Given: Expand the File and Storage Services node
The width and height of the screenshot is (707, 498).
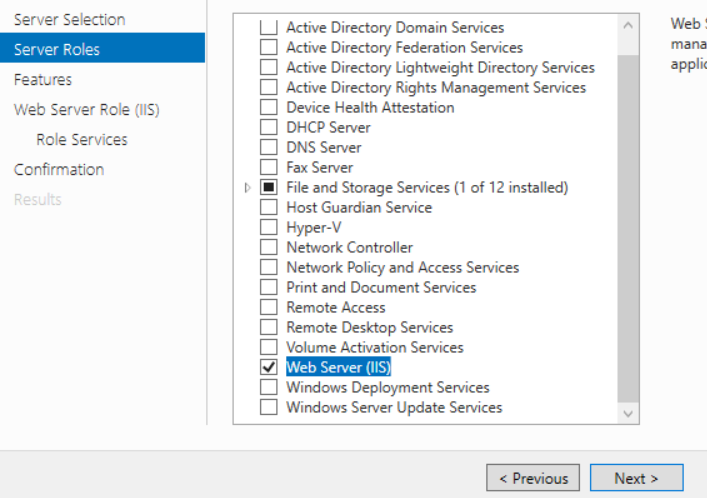Looking at the screenshot, I should coord(248,188).
